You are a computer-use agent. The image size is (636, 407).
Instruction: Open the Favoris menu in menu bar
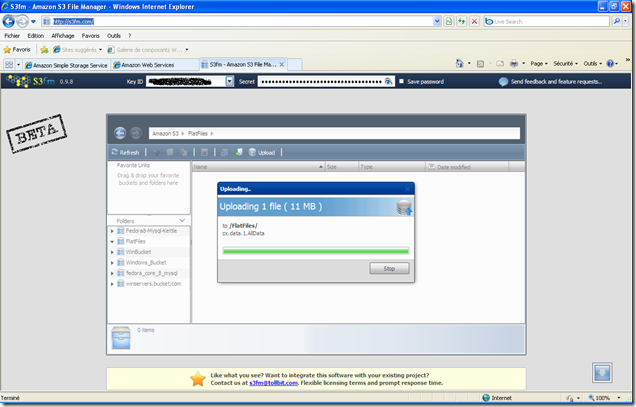[x=90, y=36]
